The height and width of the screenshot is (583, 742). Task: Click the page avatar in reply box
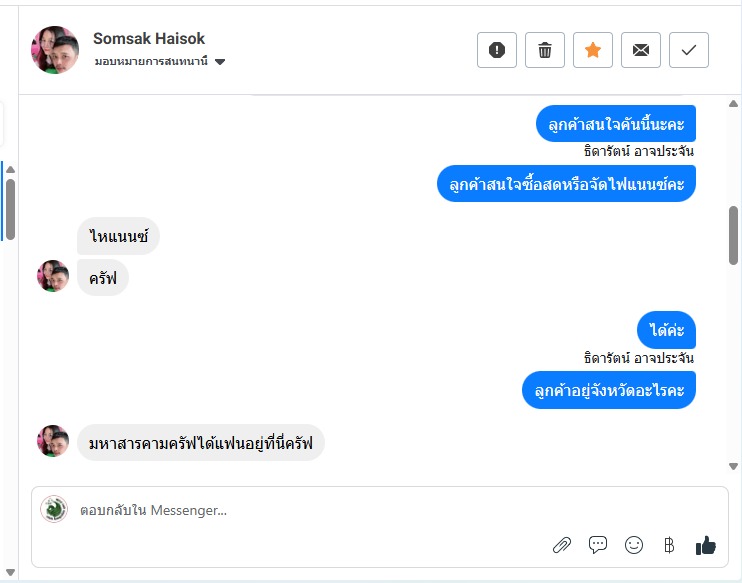(x=54, y=509)
